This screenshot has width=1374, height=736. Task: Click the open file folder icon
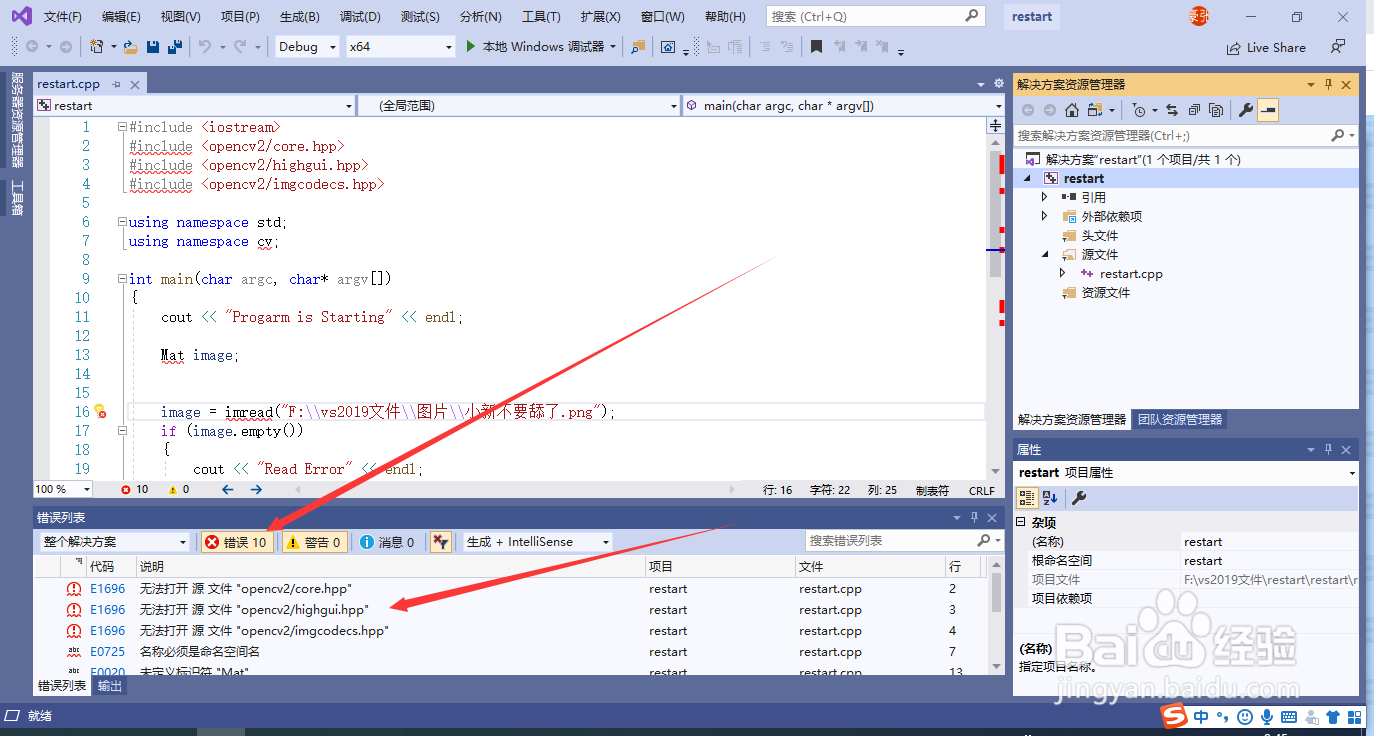coord(131,46)
